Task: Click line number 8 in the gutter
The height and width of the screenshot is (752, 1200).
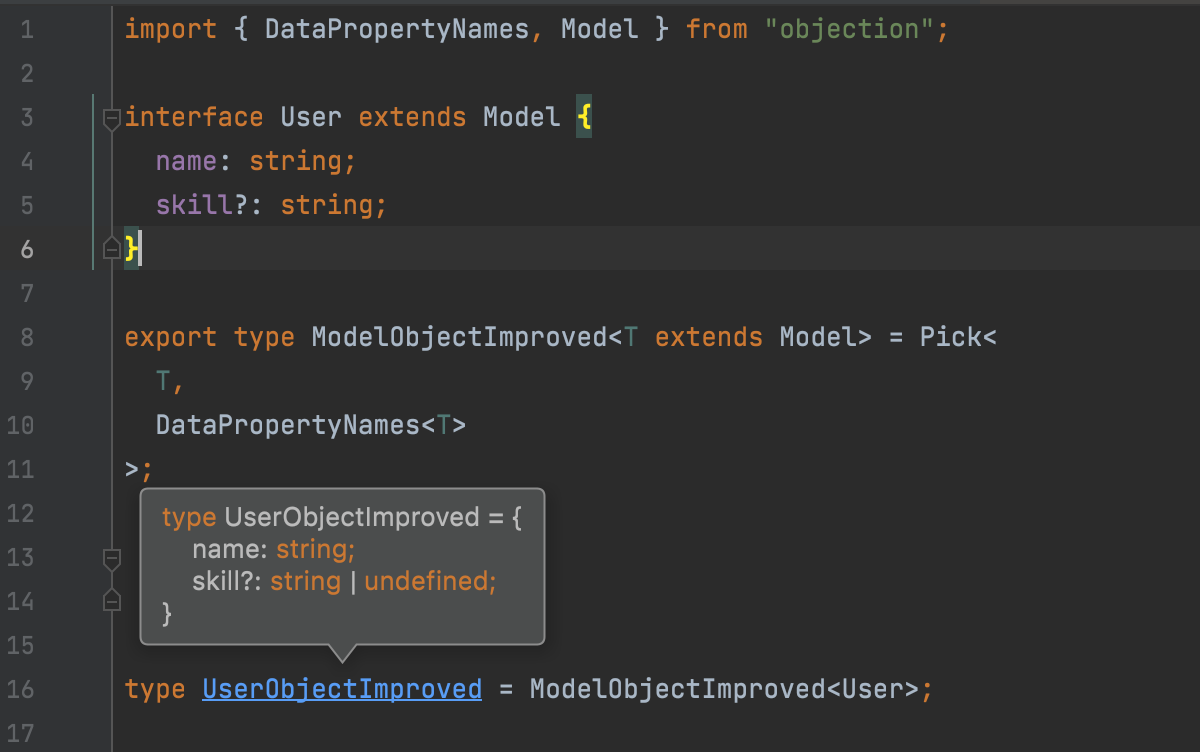Action: (27, 338)
